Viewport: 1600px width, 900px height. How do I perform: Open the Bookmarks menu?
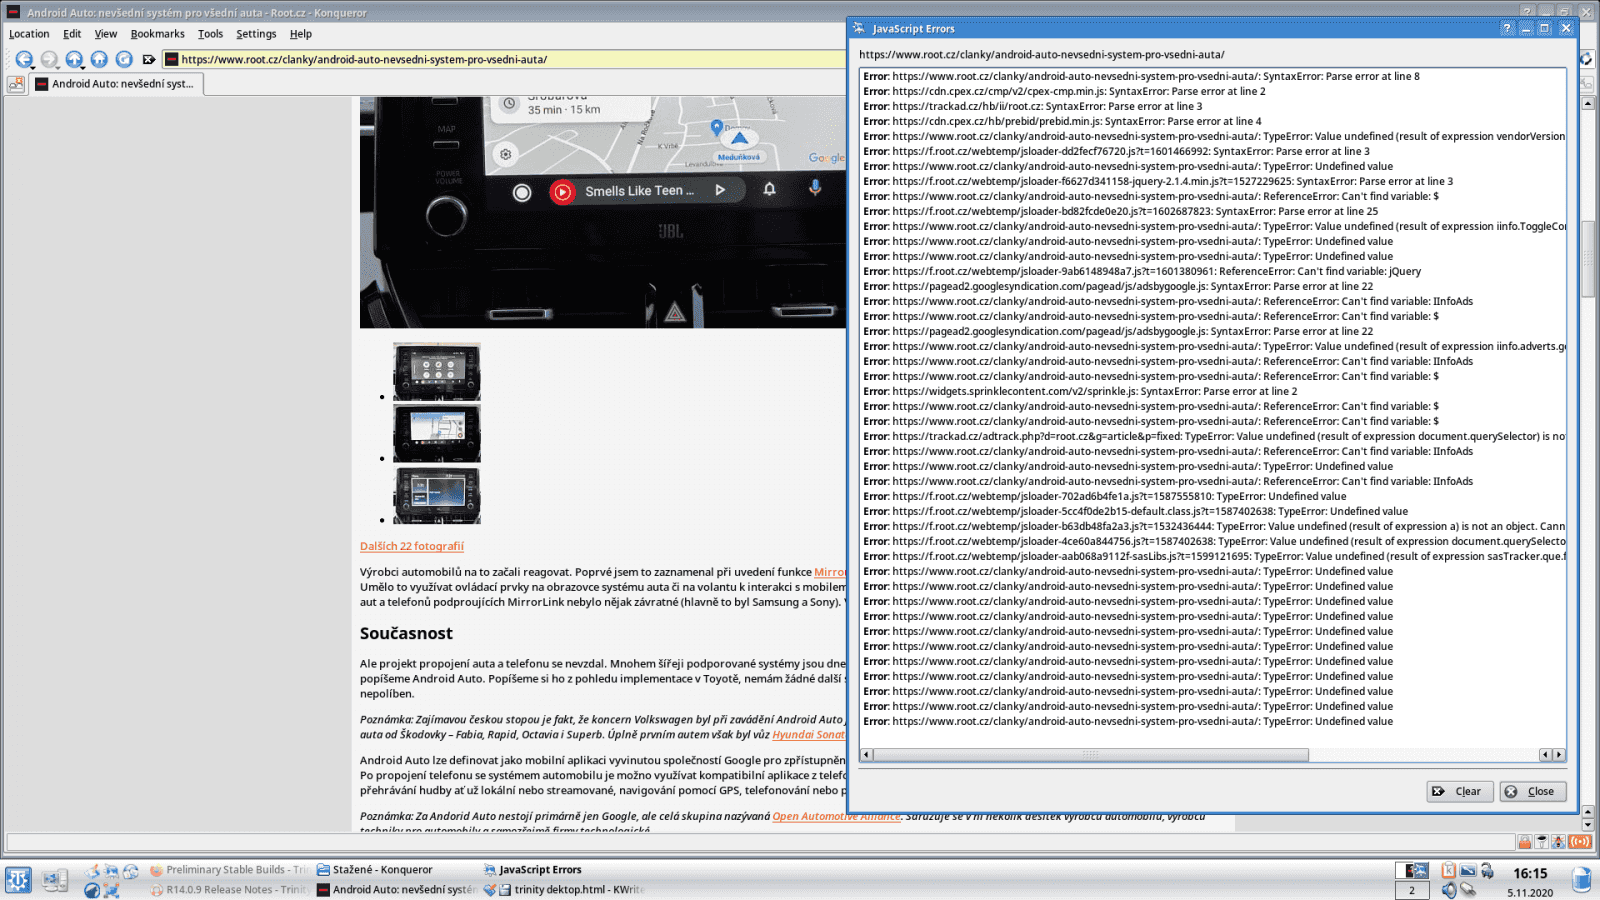pos(157,34)
